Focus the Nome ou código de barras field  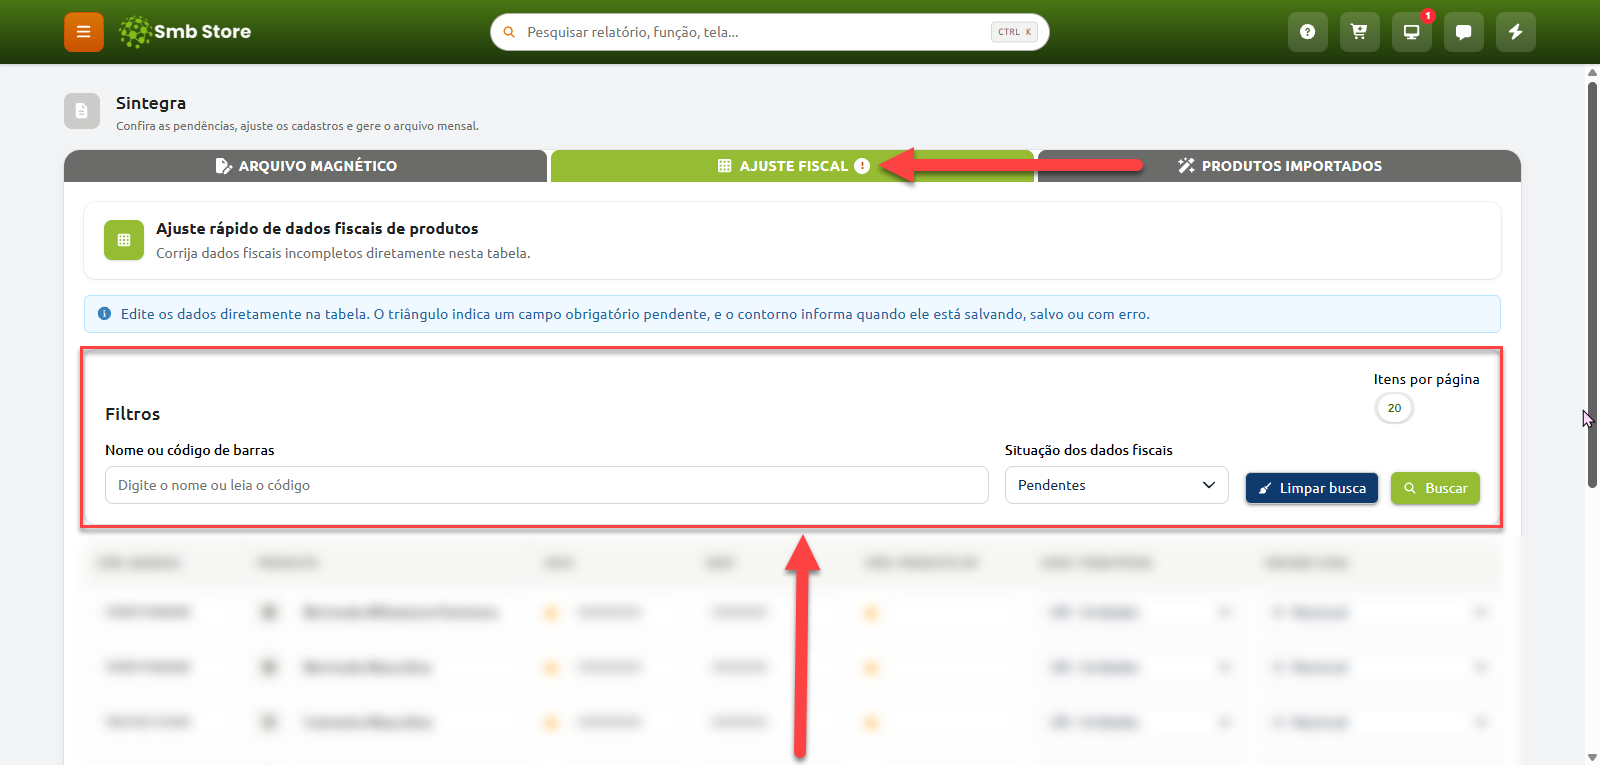(546, 485)
